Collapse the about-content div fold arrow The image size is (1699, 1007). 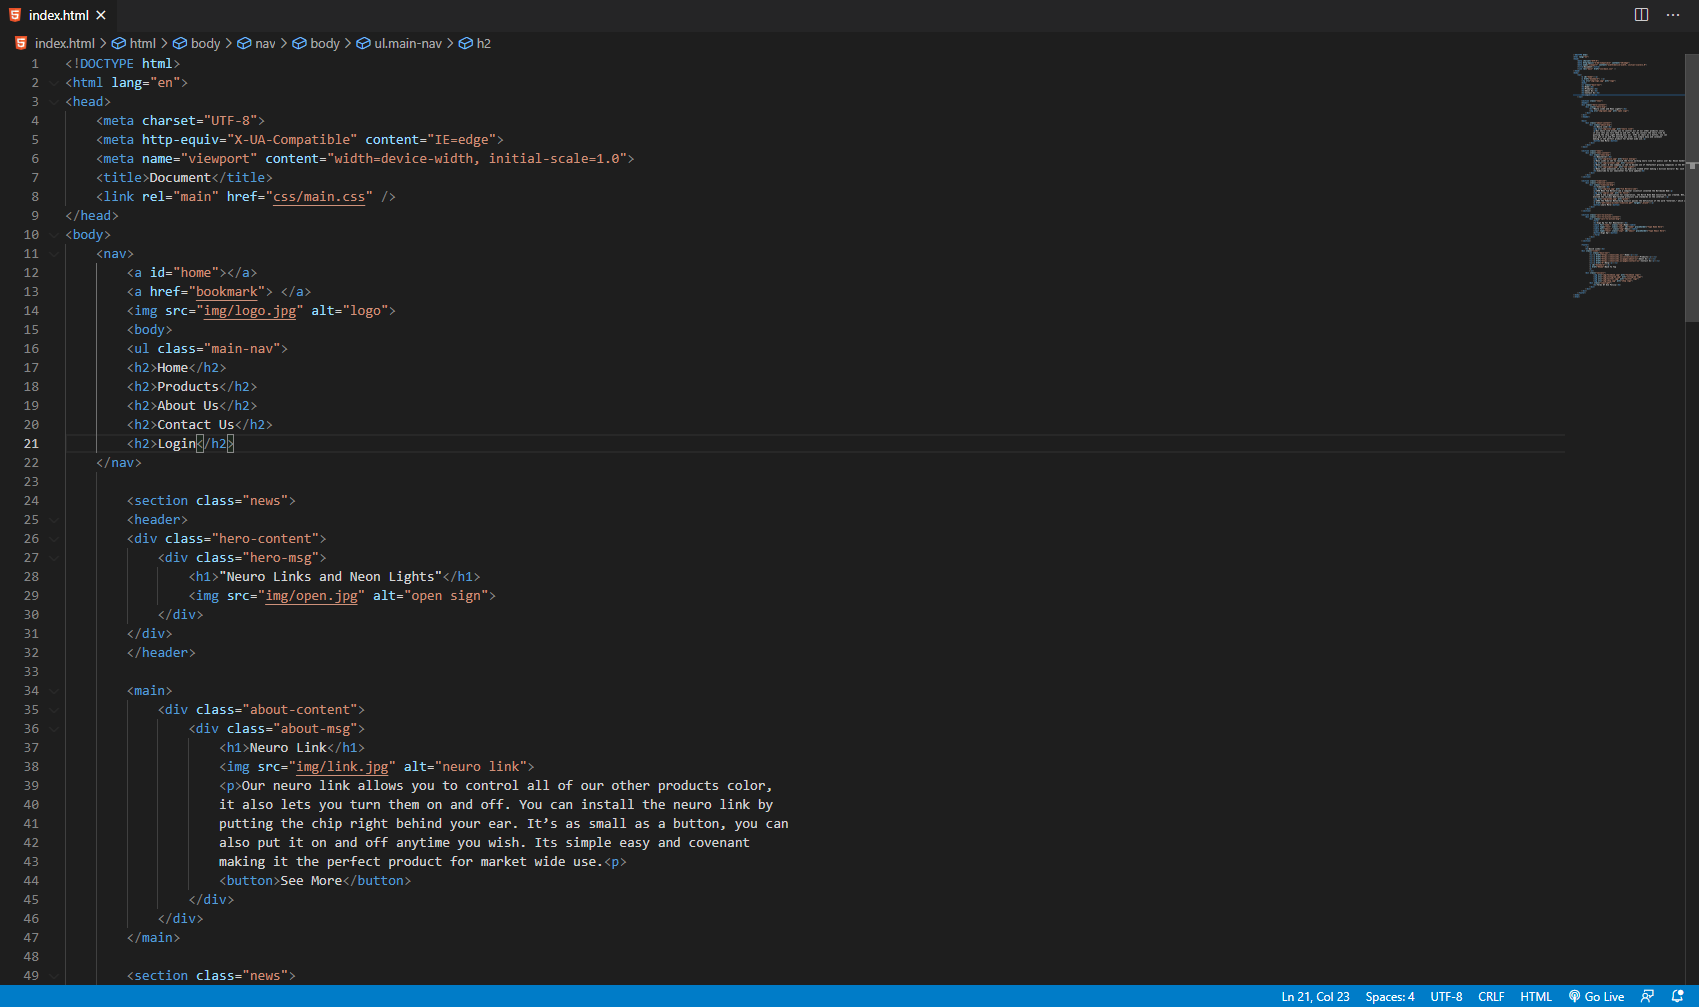[53, 709]
